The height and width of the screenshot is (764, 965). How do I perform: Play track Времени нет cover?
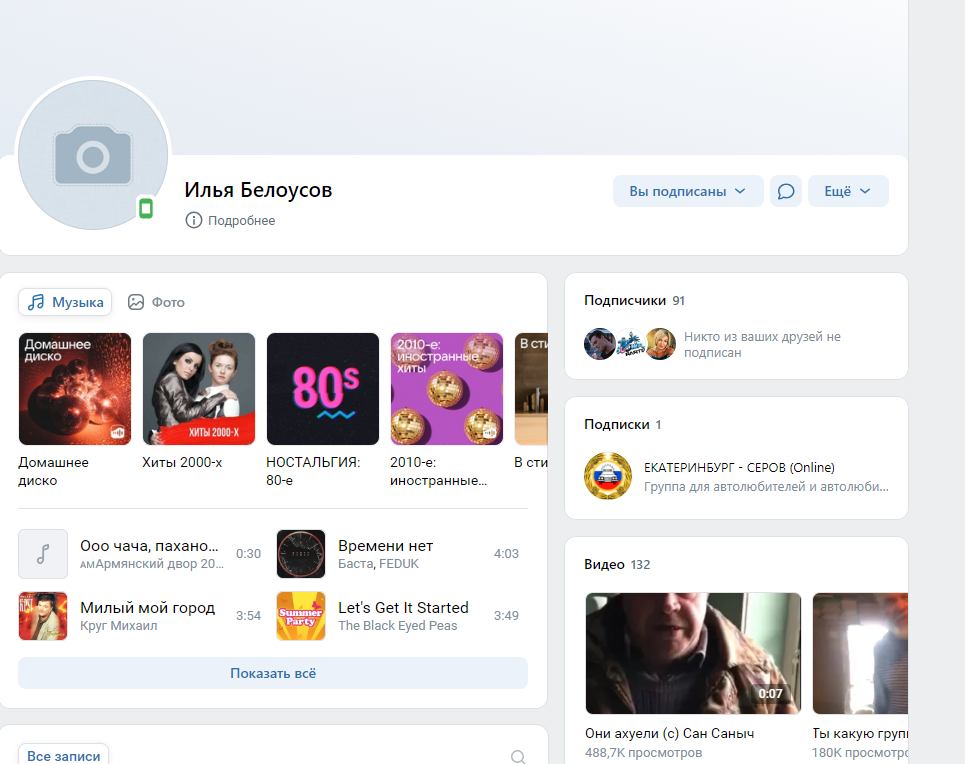point(301,554)
